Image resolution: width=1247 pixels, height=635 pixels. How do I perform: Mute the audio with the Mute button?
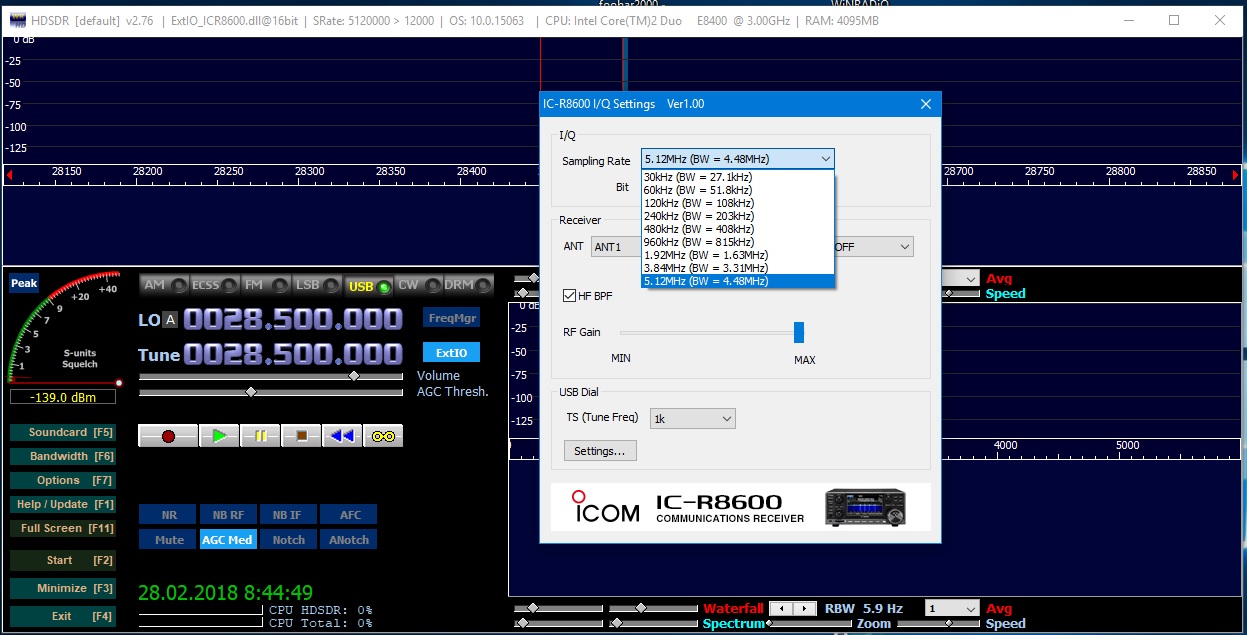[x=169, y=540]
